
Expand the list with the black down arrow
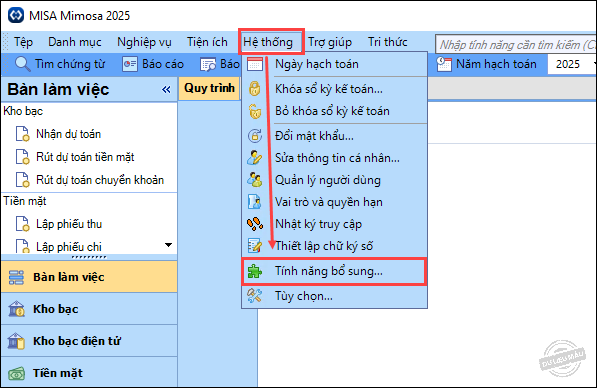click(168, 245)
